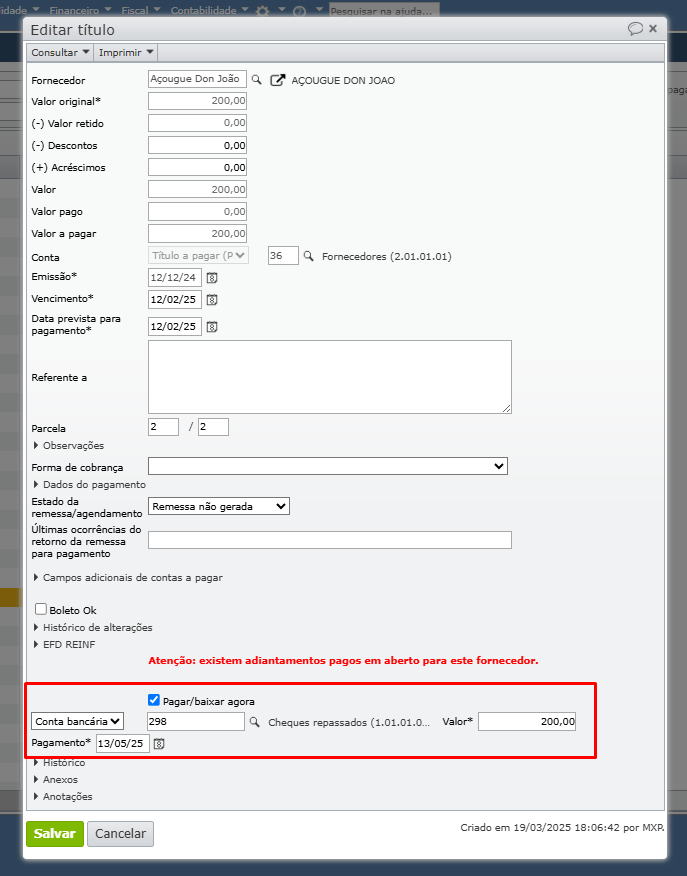The image size is (687, 876).
Task: Open the Contabilidade menu
Action: tap(209, 10)
